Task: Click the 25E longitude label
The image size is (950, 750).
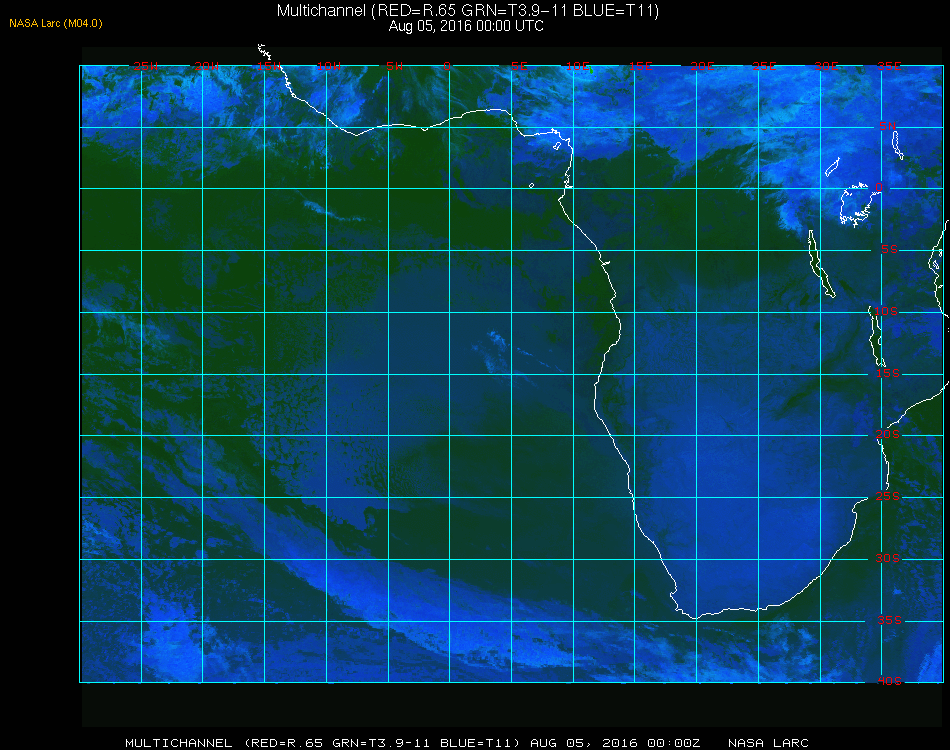Action: point(764,66)
